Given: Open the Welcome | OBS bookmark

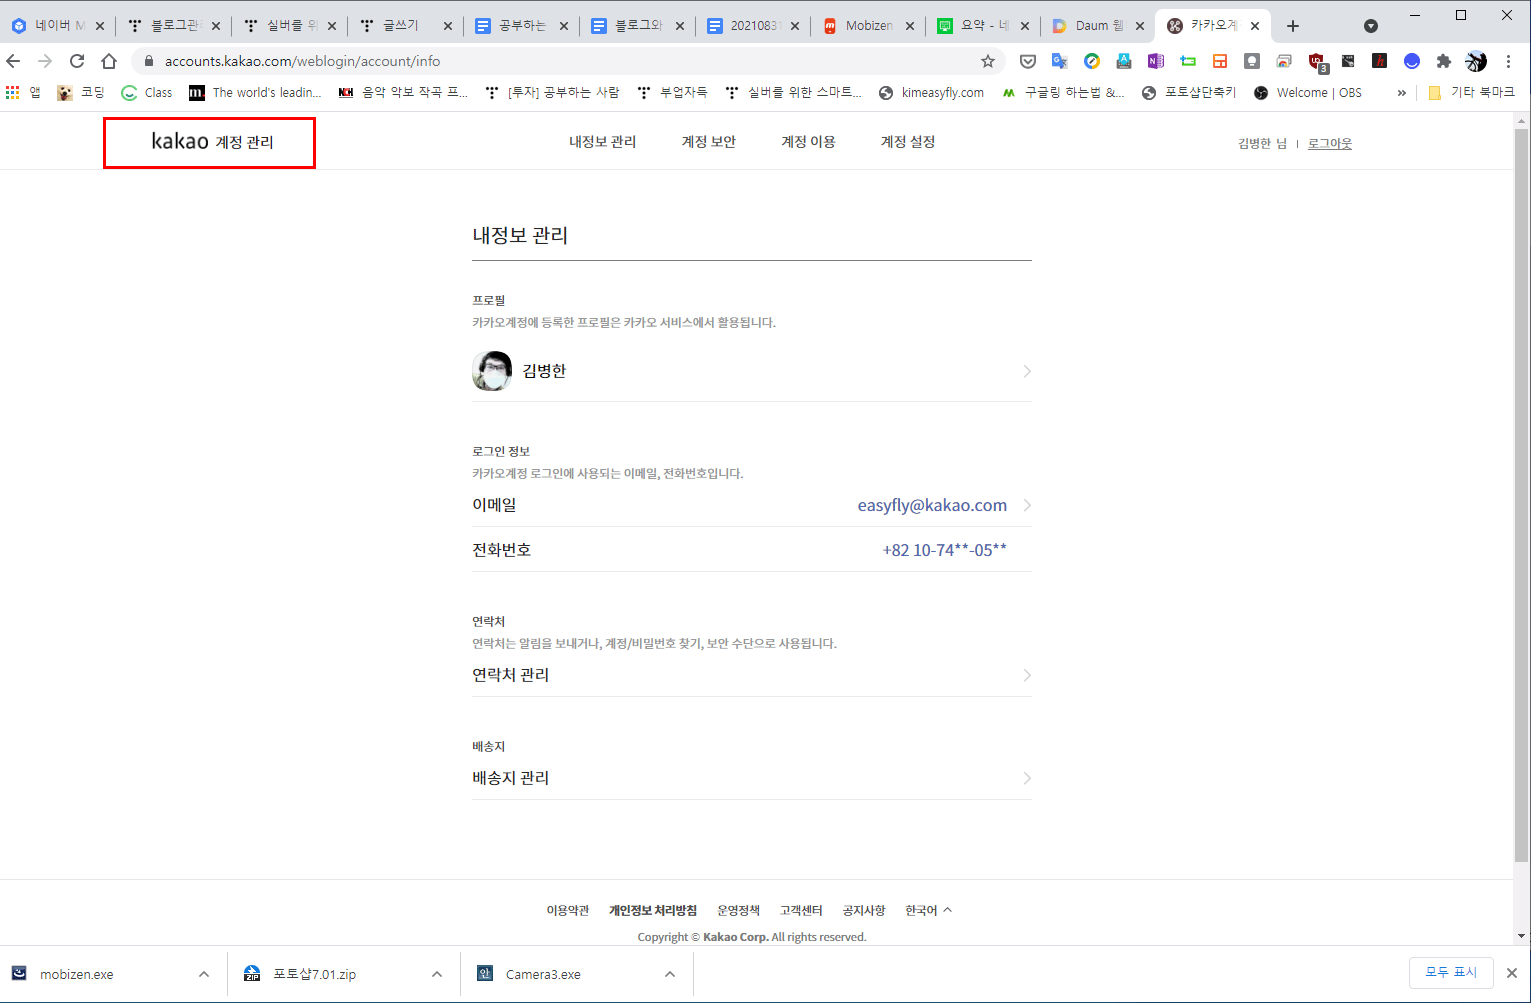Looking at the screenshot, I should coord(1307,92).
